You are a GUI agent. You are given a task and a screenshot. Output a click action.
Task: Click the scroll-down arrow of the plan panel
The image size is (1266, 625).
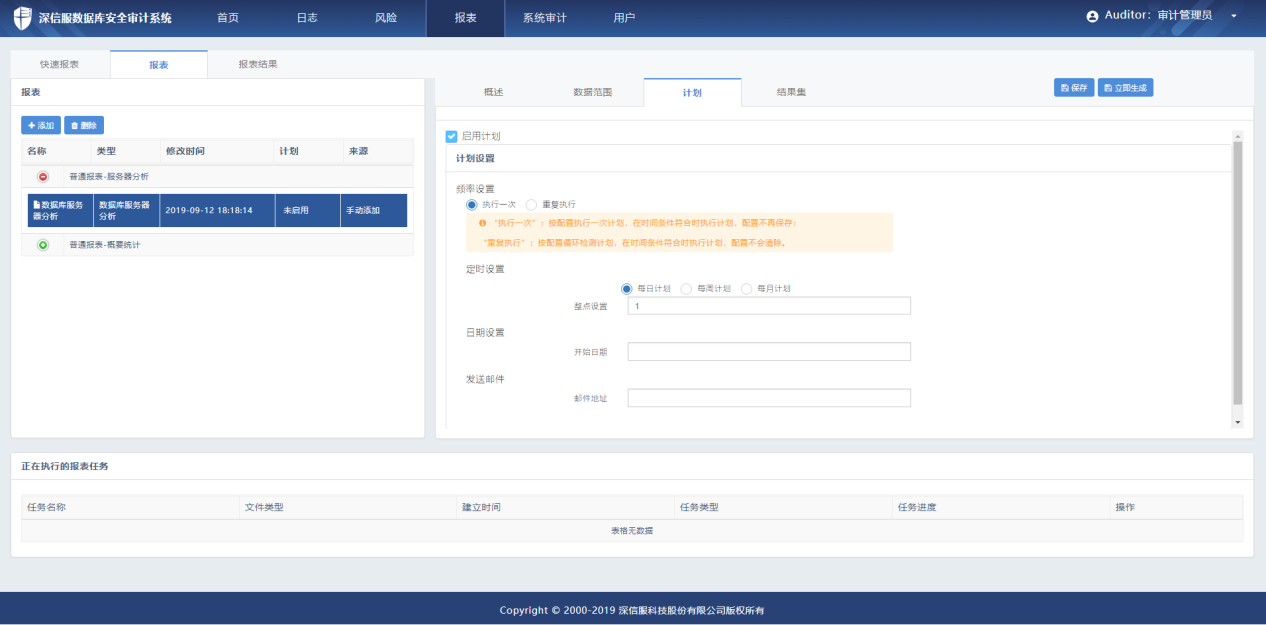point(1237,423)
